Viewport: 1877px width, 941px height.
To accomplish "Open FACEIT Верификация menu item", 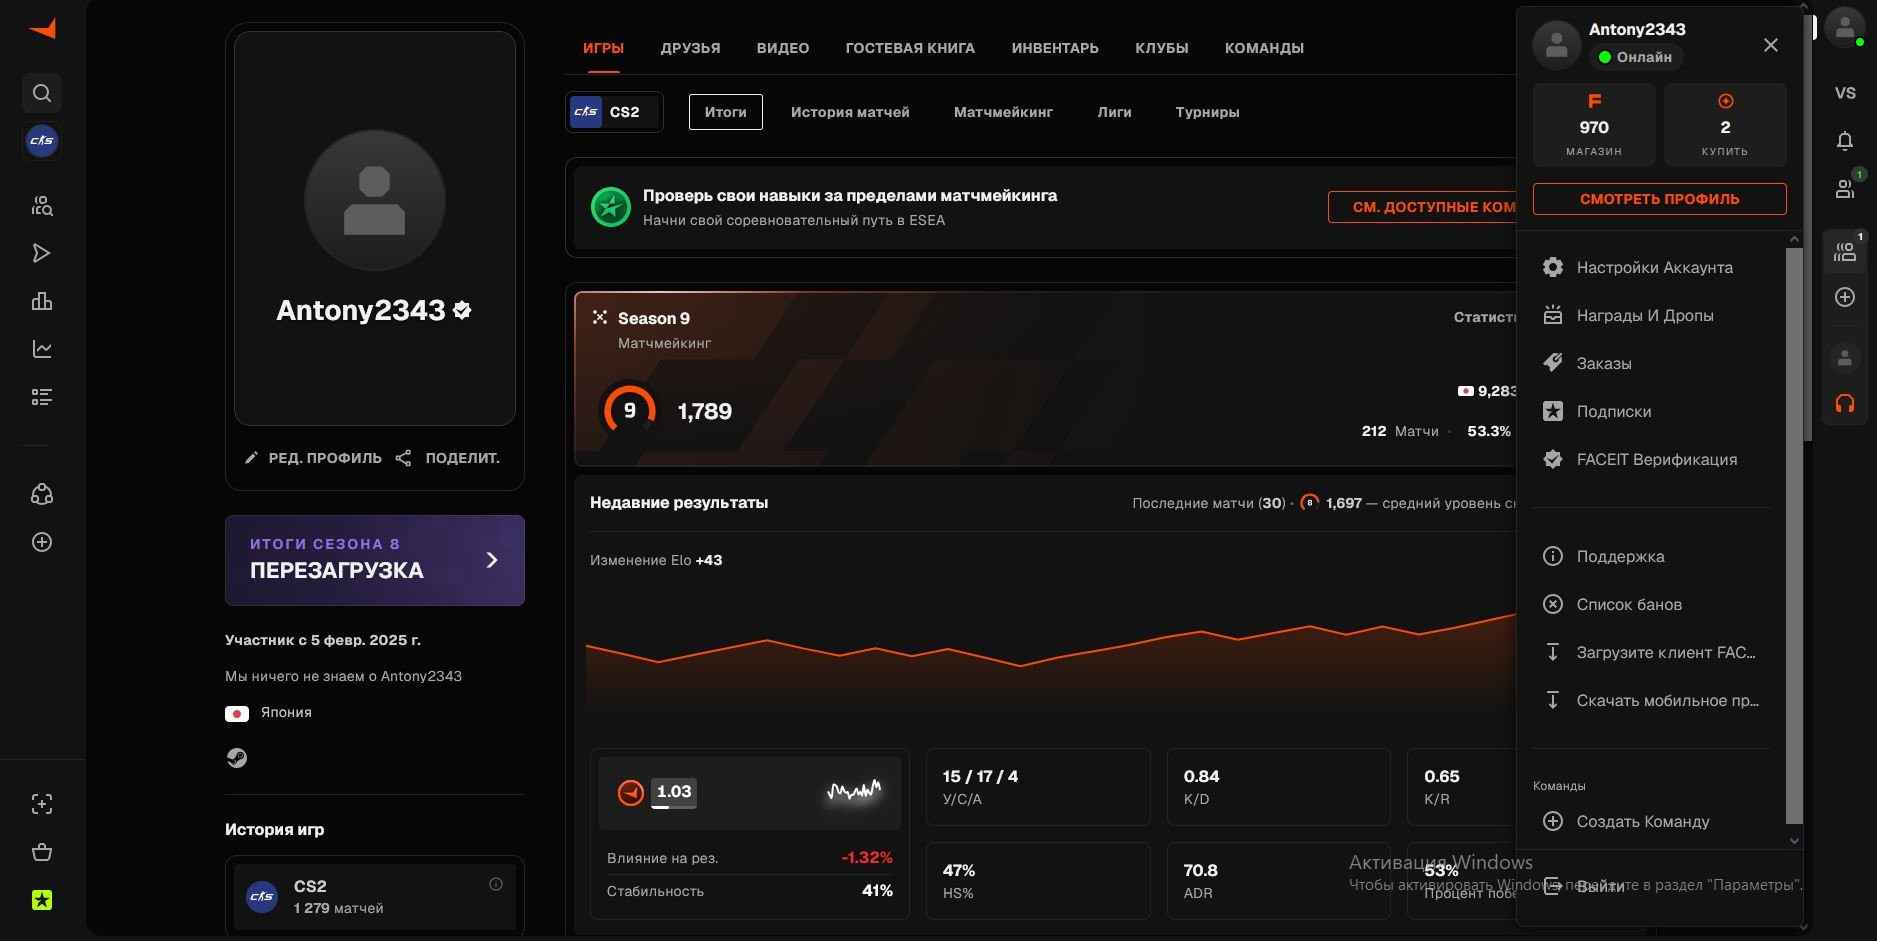I will tap(1651, 459).
